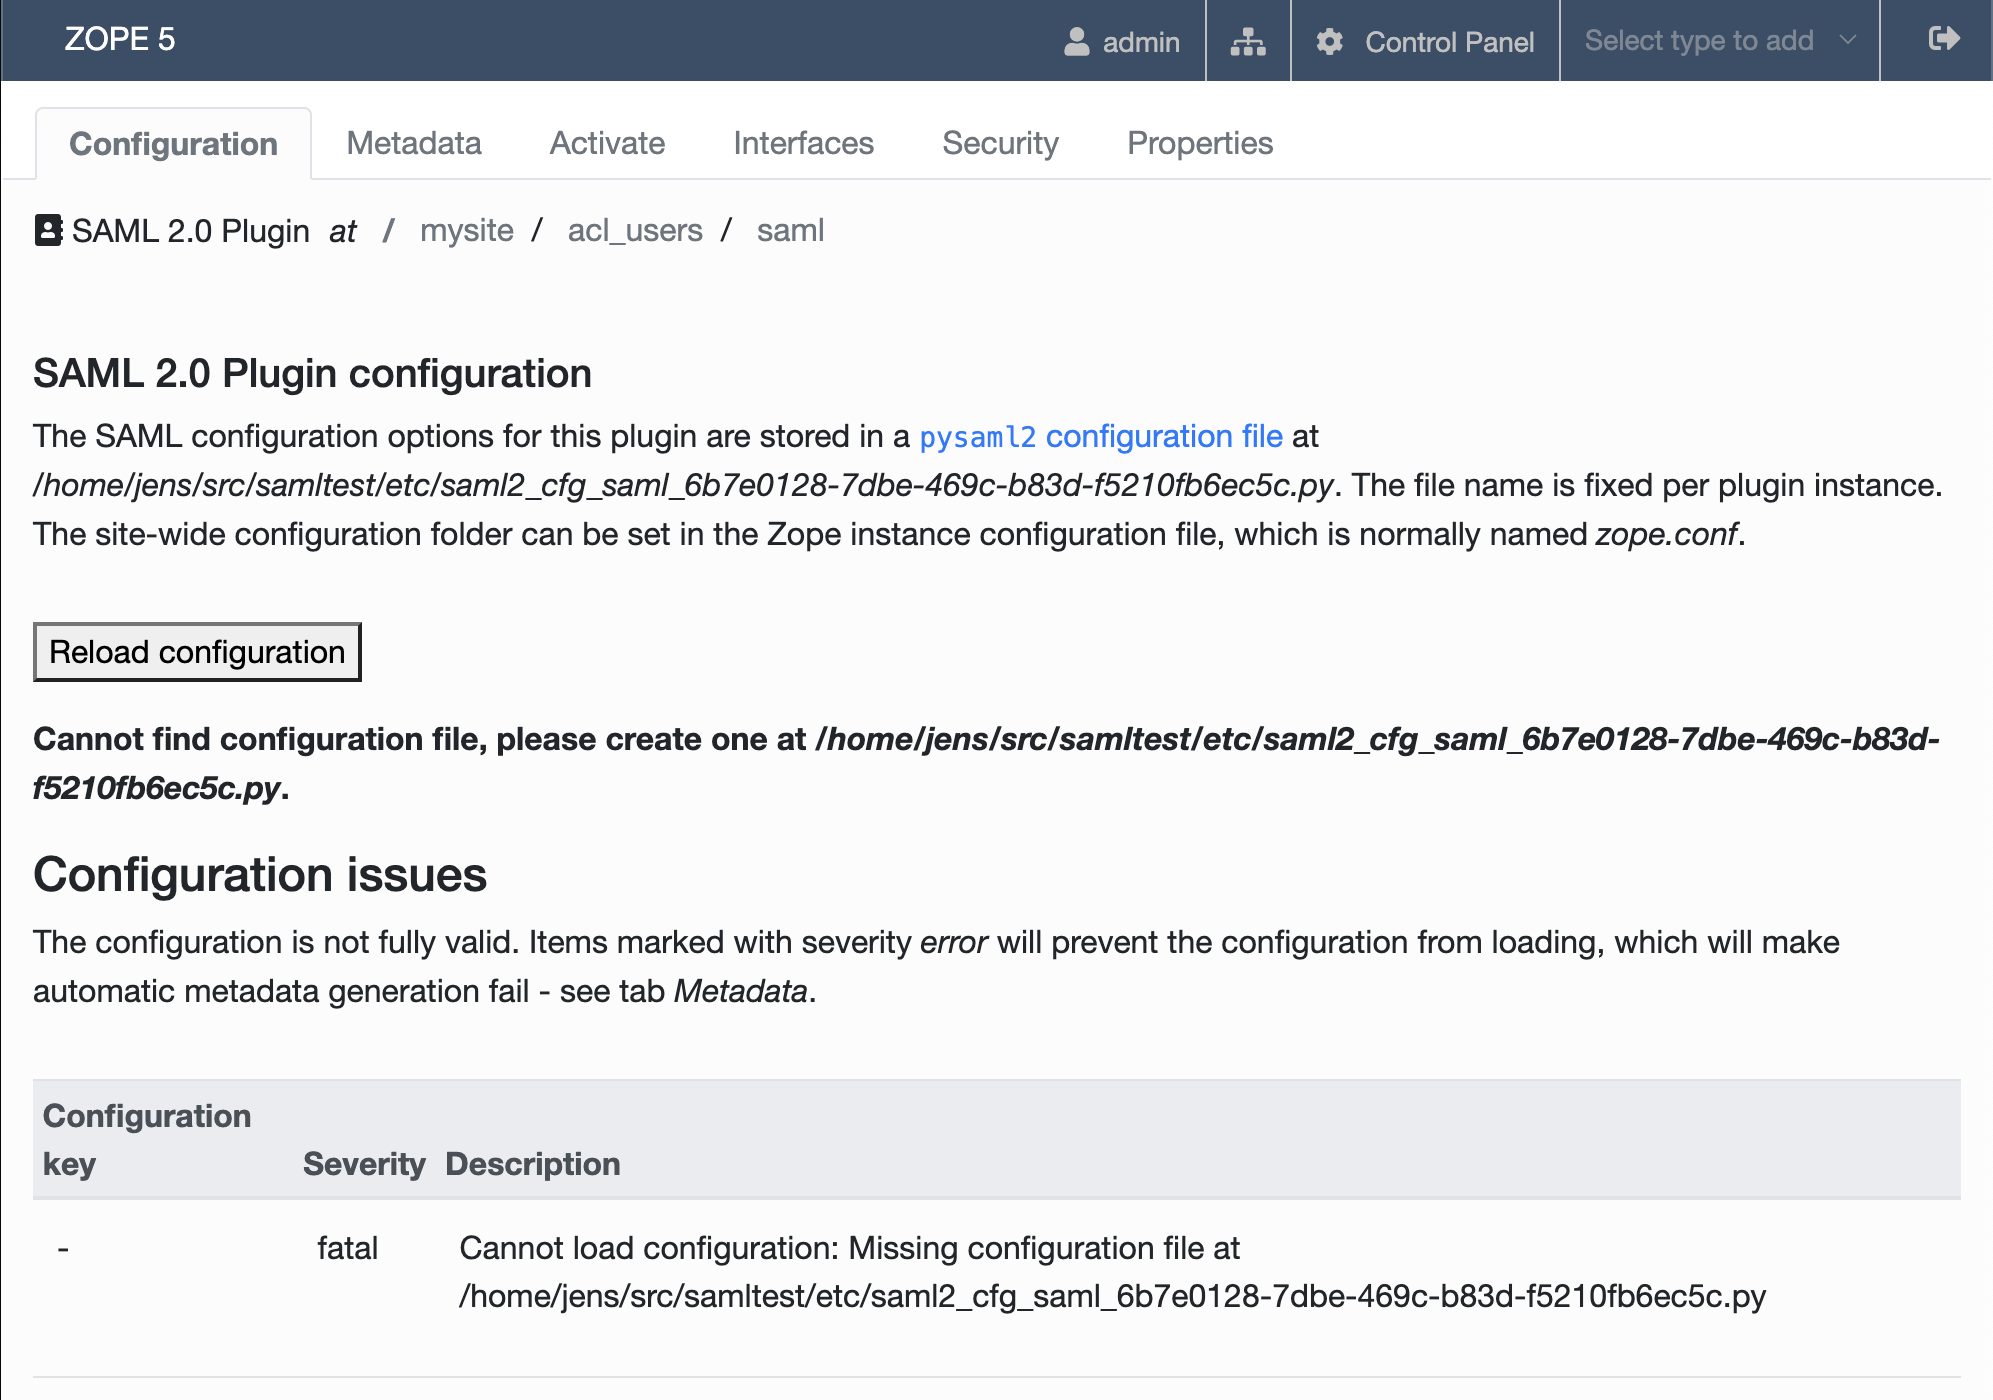Open the Activate tab
Screen dimensions: 1993x1400
point(607,143)
